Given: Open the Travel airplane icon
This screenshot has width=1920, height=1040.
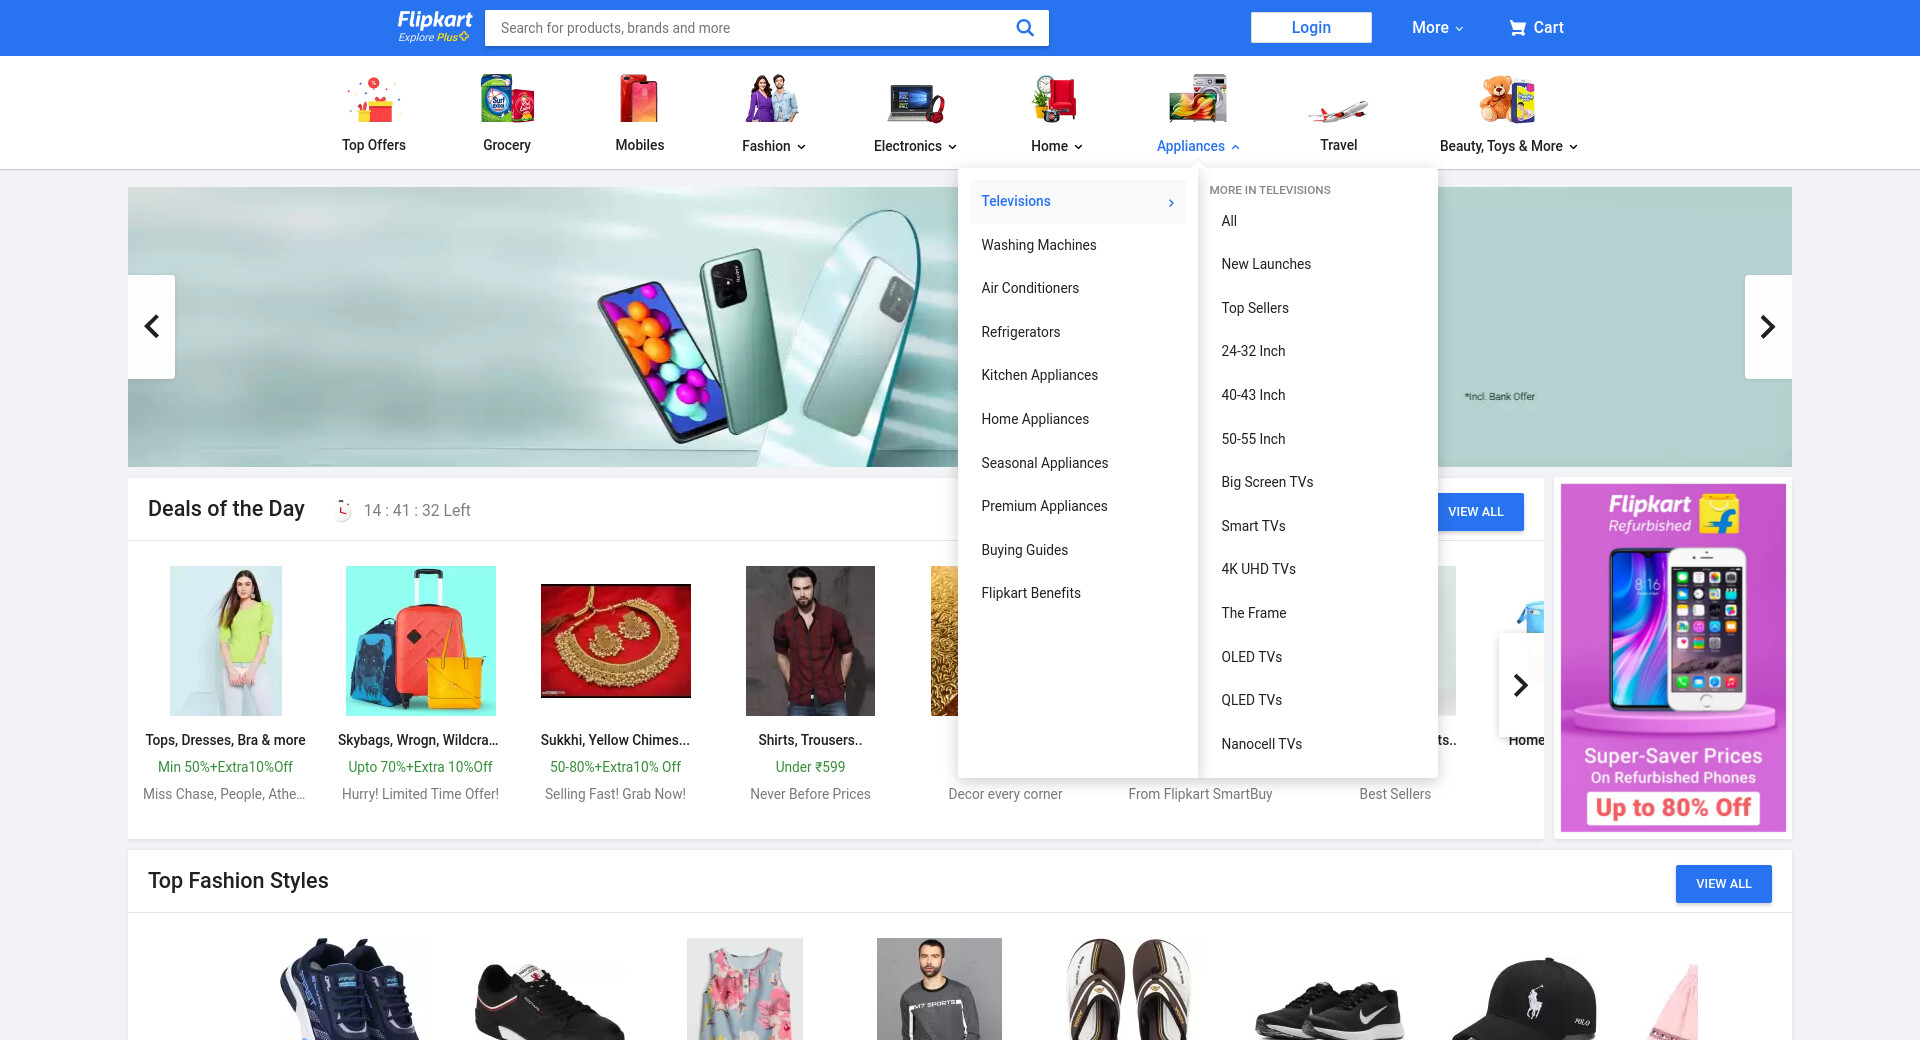Looking at the screenshot, I should click(x=1338, y=110).
